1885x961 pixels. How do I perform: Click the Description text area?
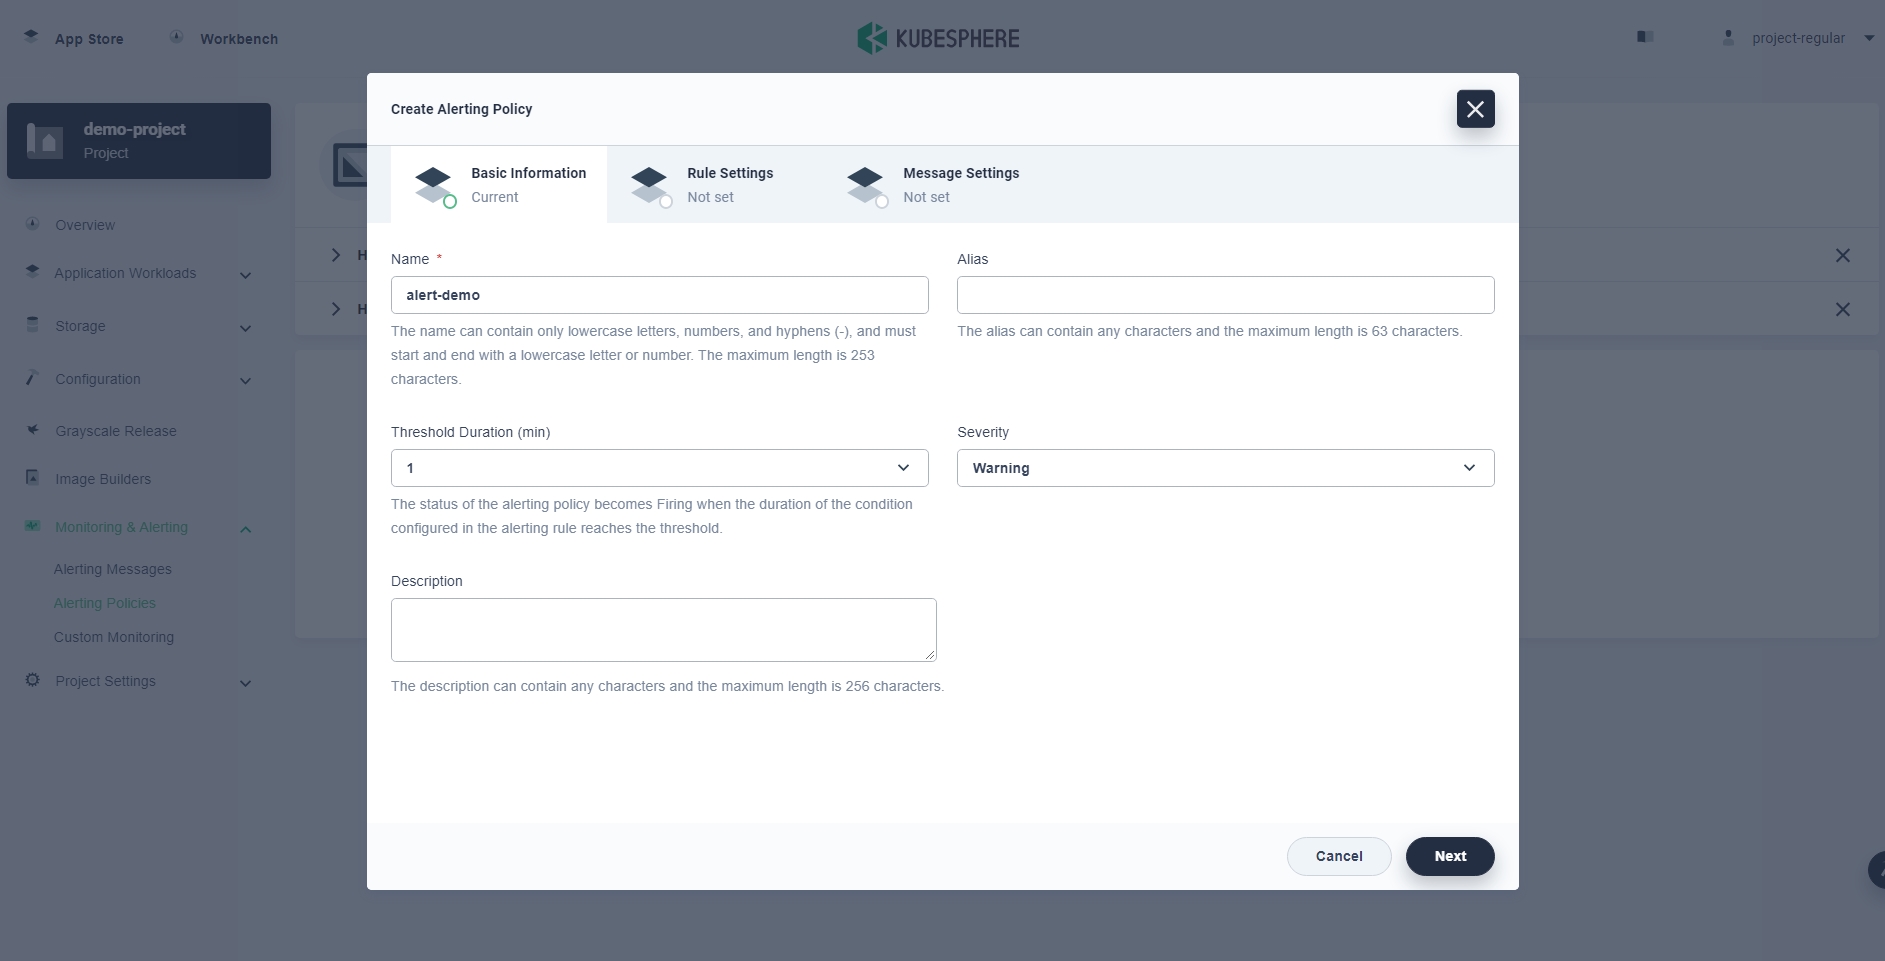663,629
